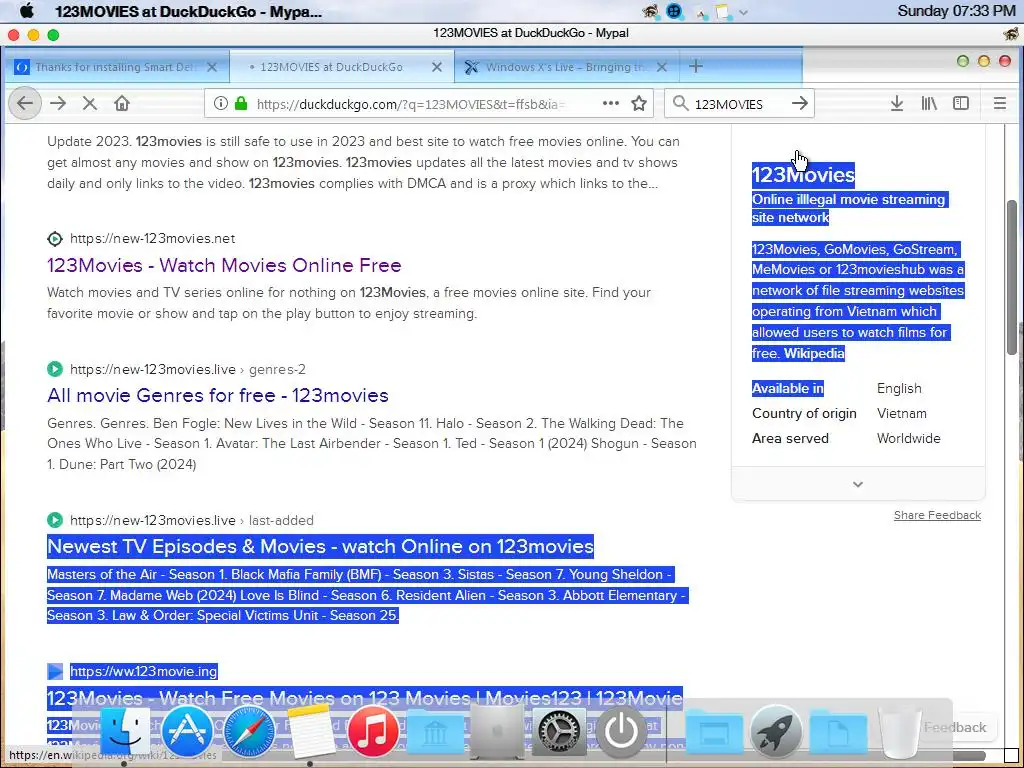Open the page actions three-dot menu

click(611, 103)
